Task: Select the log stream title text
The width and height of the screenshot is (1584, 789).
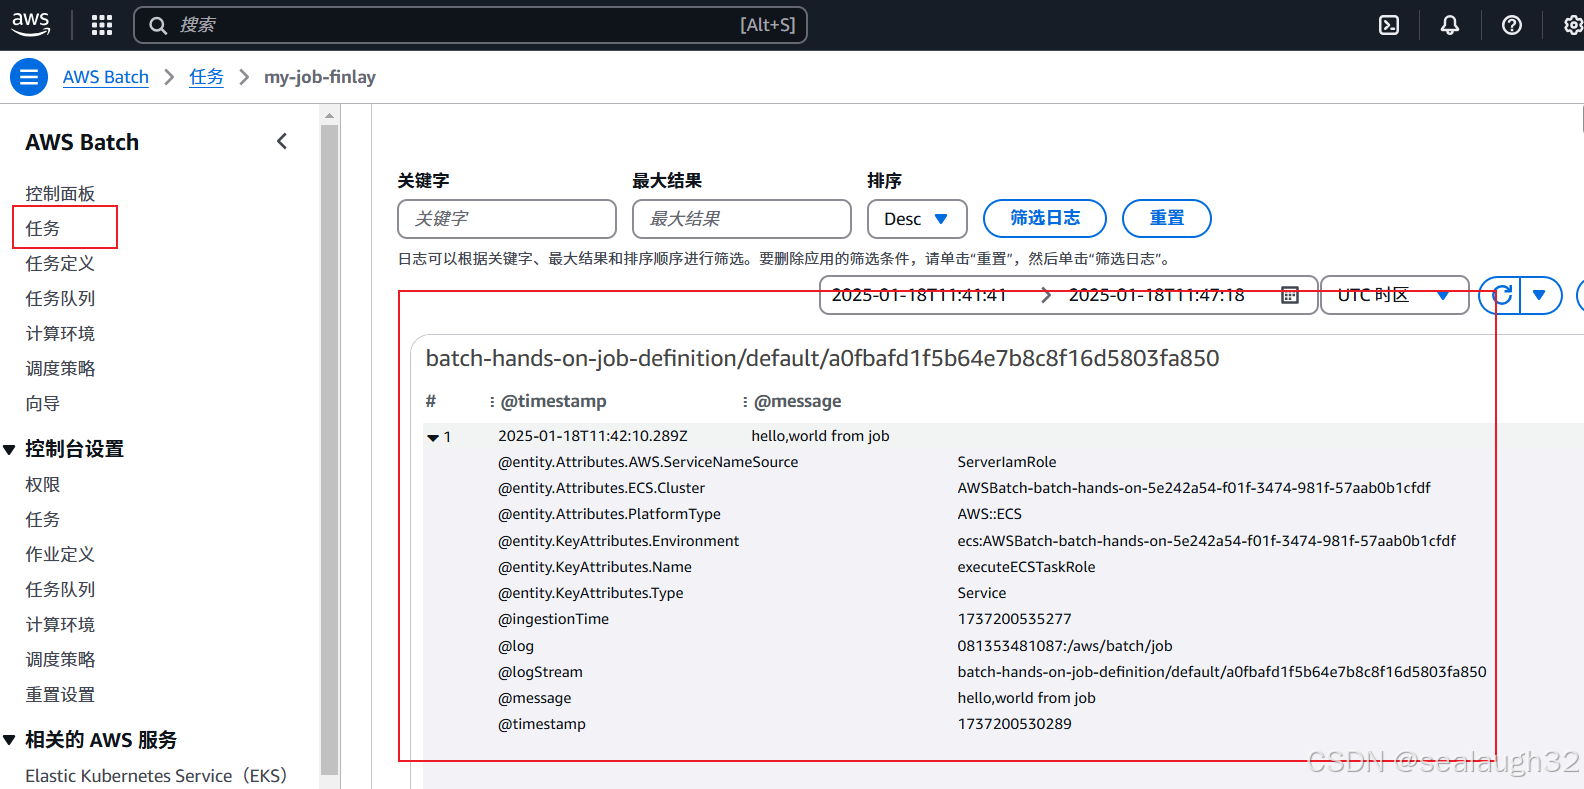Action: tap(822, 358)
